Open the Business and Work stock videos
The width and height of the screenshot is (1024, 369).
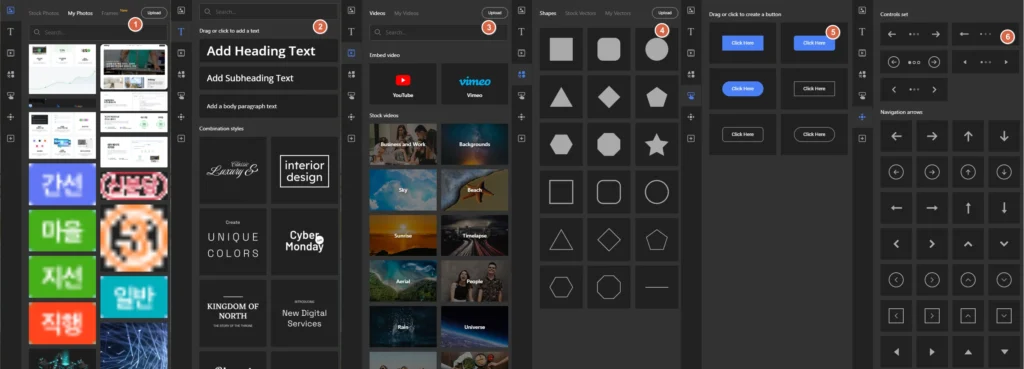click(403, 144)
